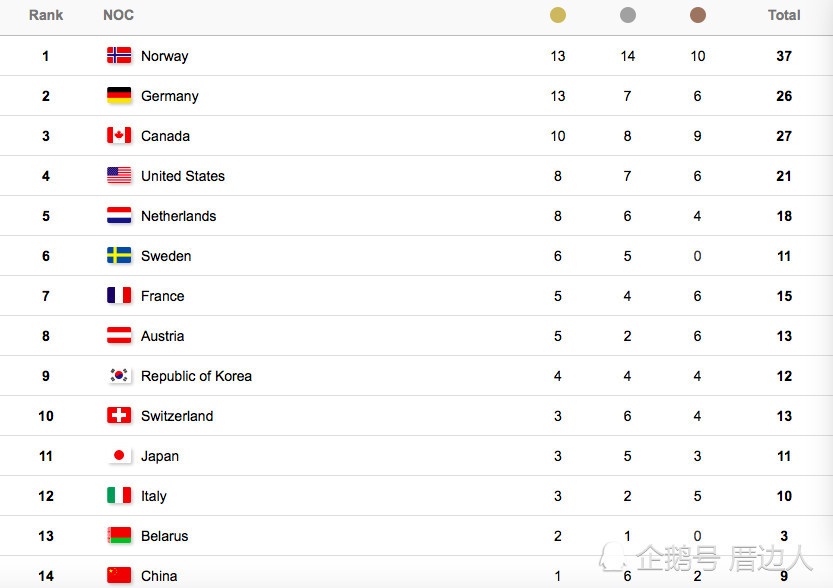Screen dimensions: 833x588
Task: Sort by the NOC column header
Action: coord(118,15)
